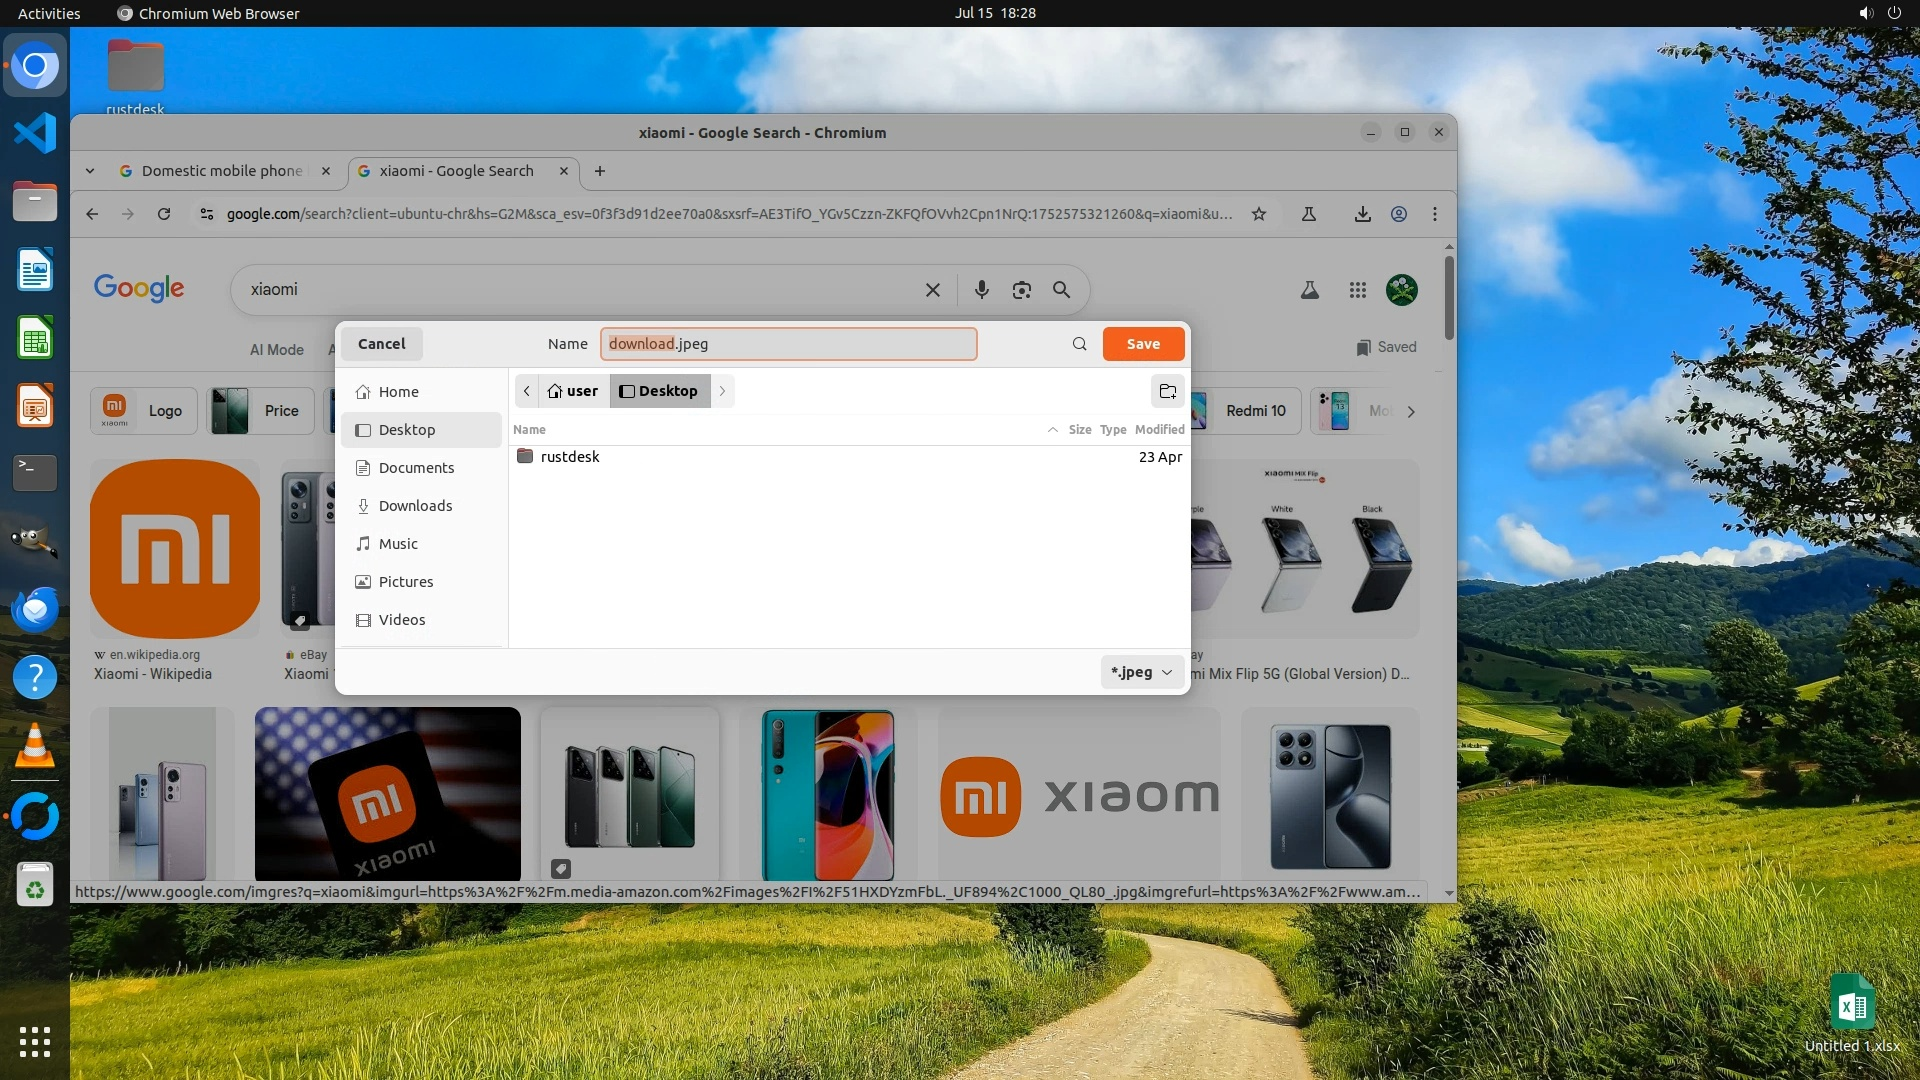Image resolution: width=1920 pixels, height=1080 pixels.
Task: Open the Chromium three-dot menu
Action: 1434,214
